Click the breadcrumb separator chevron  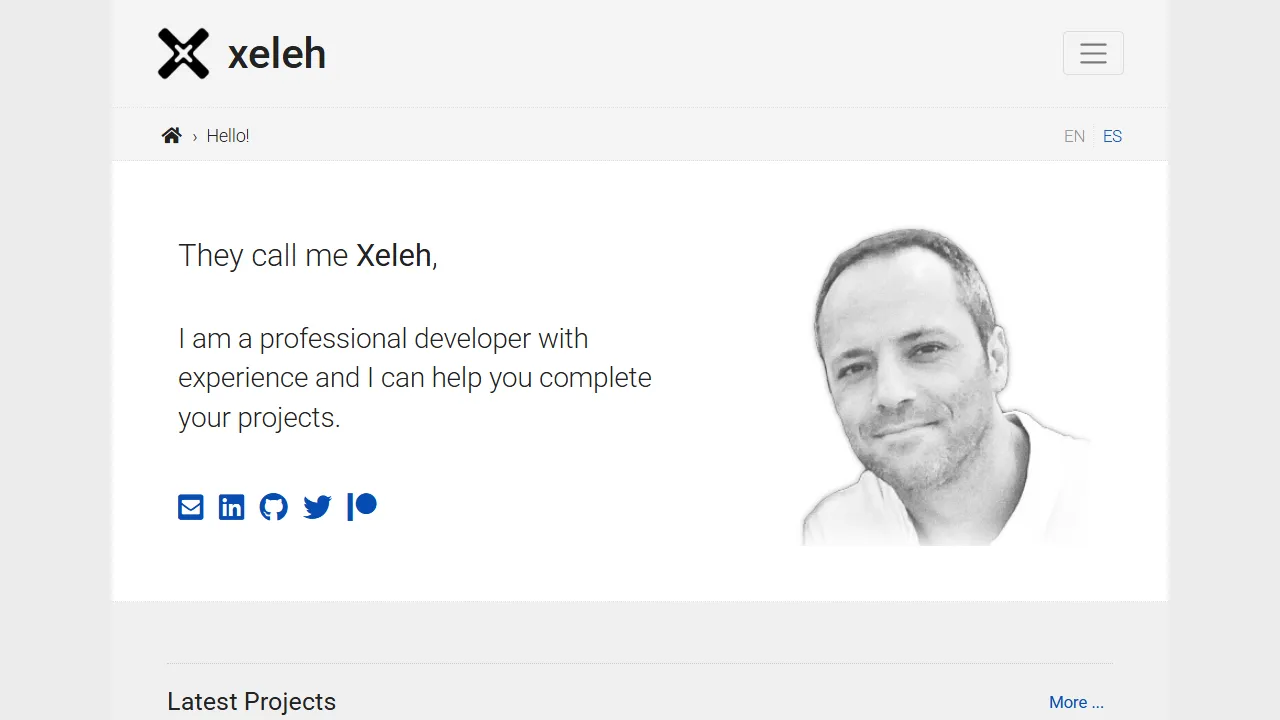point(194,136)
